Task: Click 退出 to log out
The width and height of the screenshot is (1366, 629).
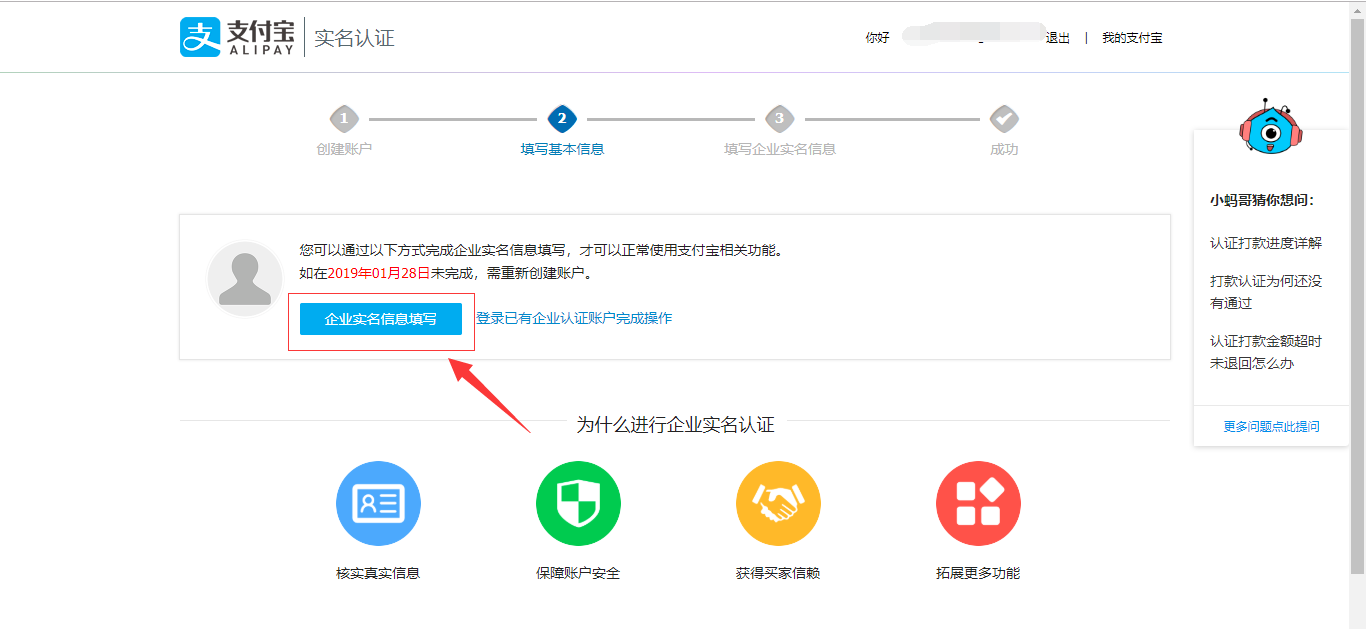Action: tap(1057, 38)
